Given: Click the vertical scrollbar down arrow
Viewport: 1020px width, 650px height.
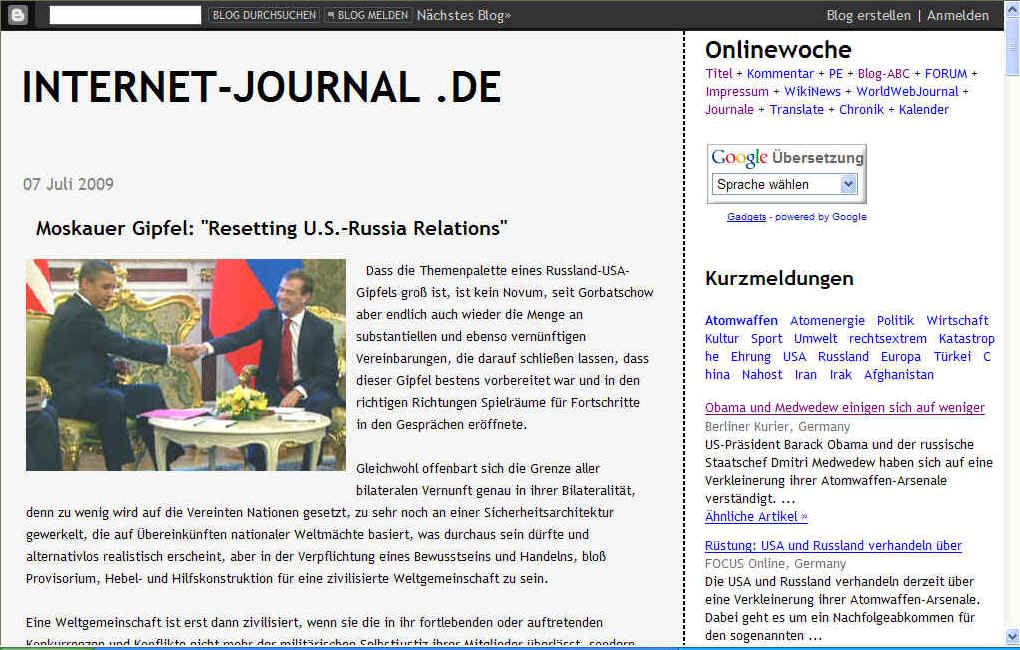Looking at the screenshot, I should [x=1011, y=636].
